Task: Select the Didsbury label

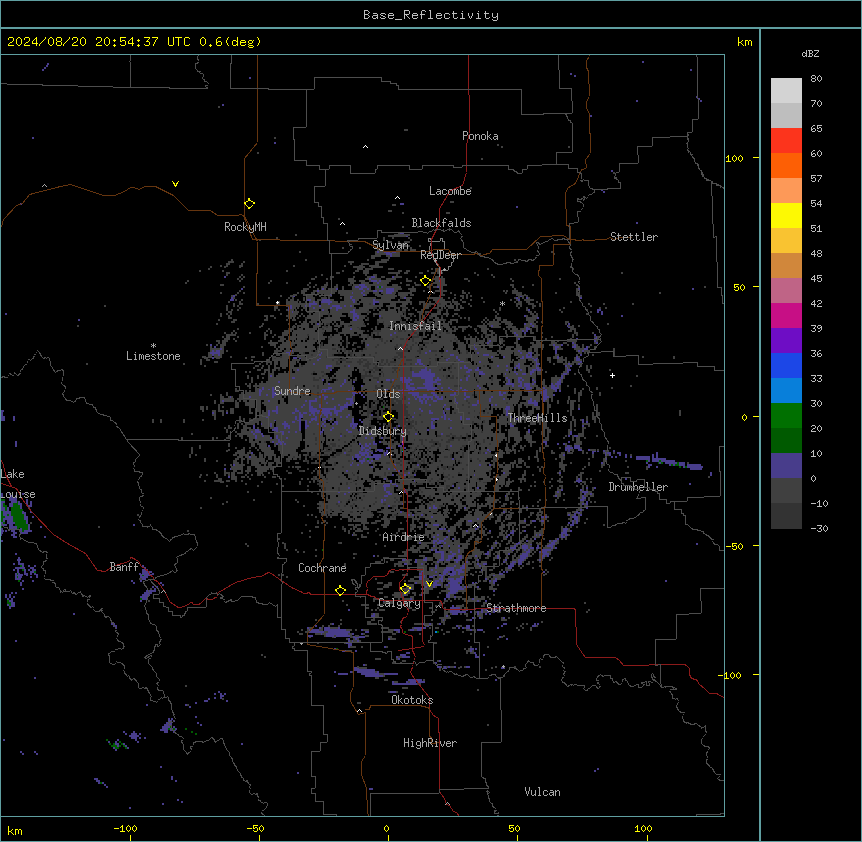Action: (x=383, y=431)
